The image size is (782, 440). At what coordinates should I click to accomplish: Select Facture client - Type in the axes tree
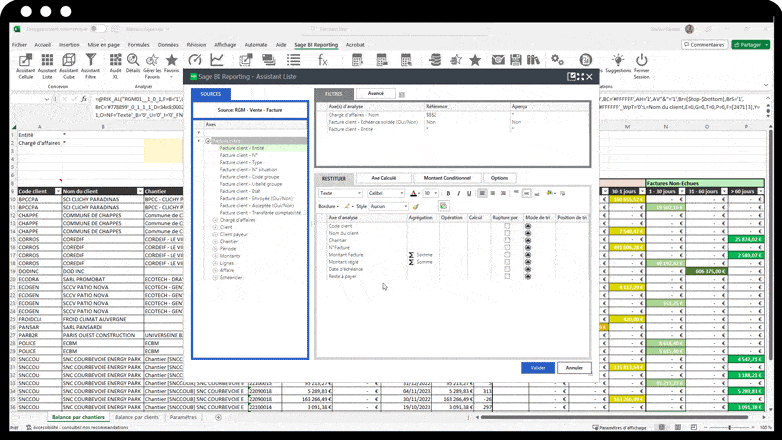[x=241, y=163]
